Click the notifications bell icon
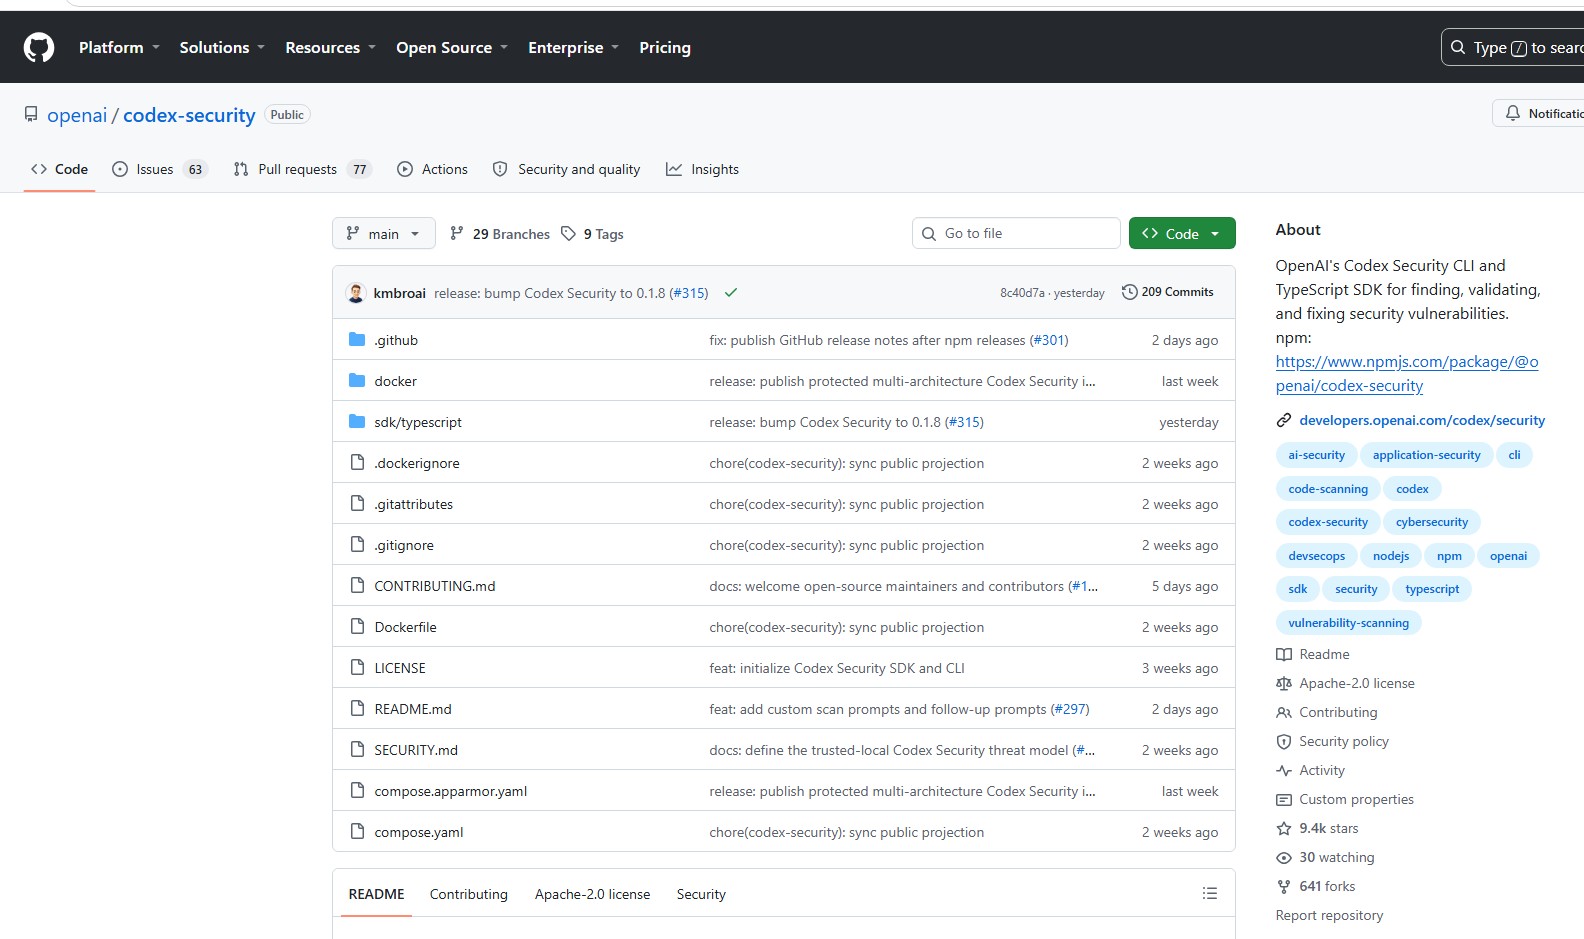Viewport: 1584px width, 939px height. click(1513, 114)
